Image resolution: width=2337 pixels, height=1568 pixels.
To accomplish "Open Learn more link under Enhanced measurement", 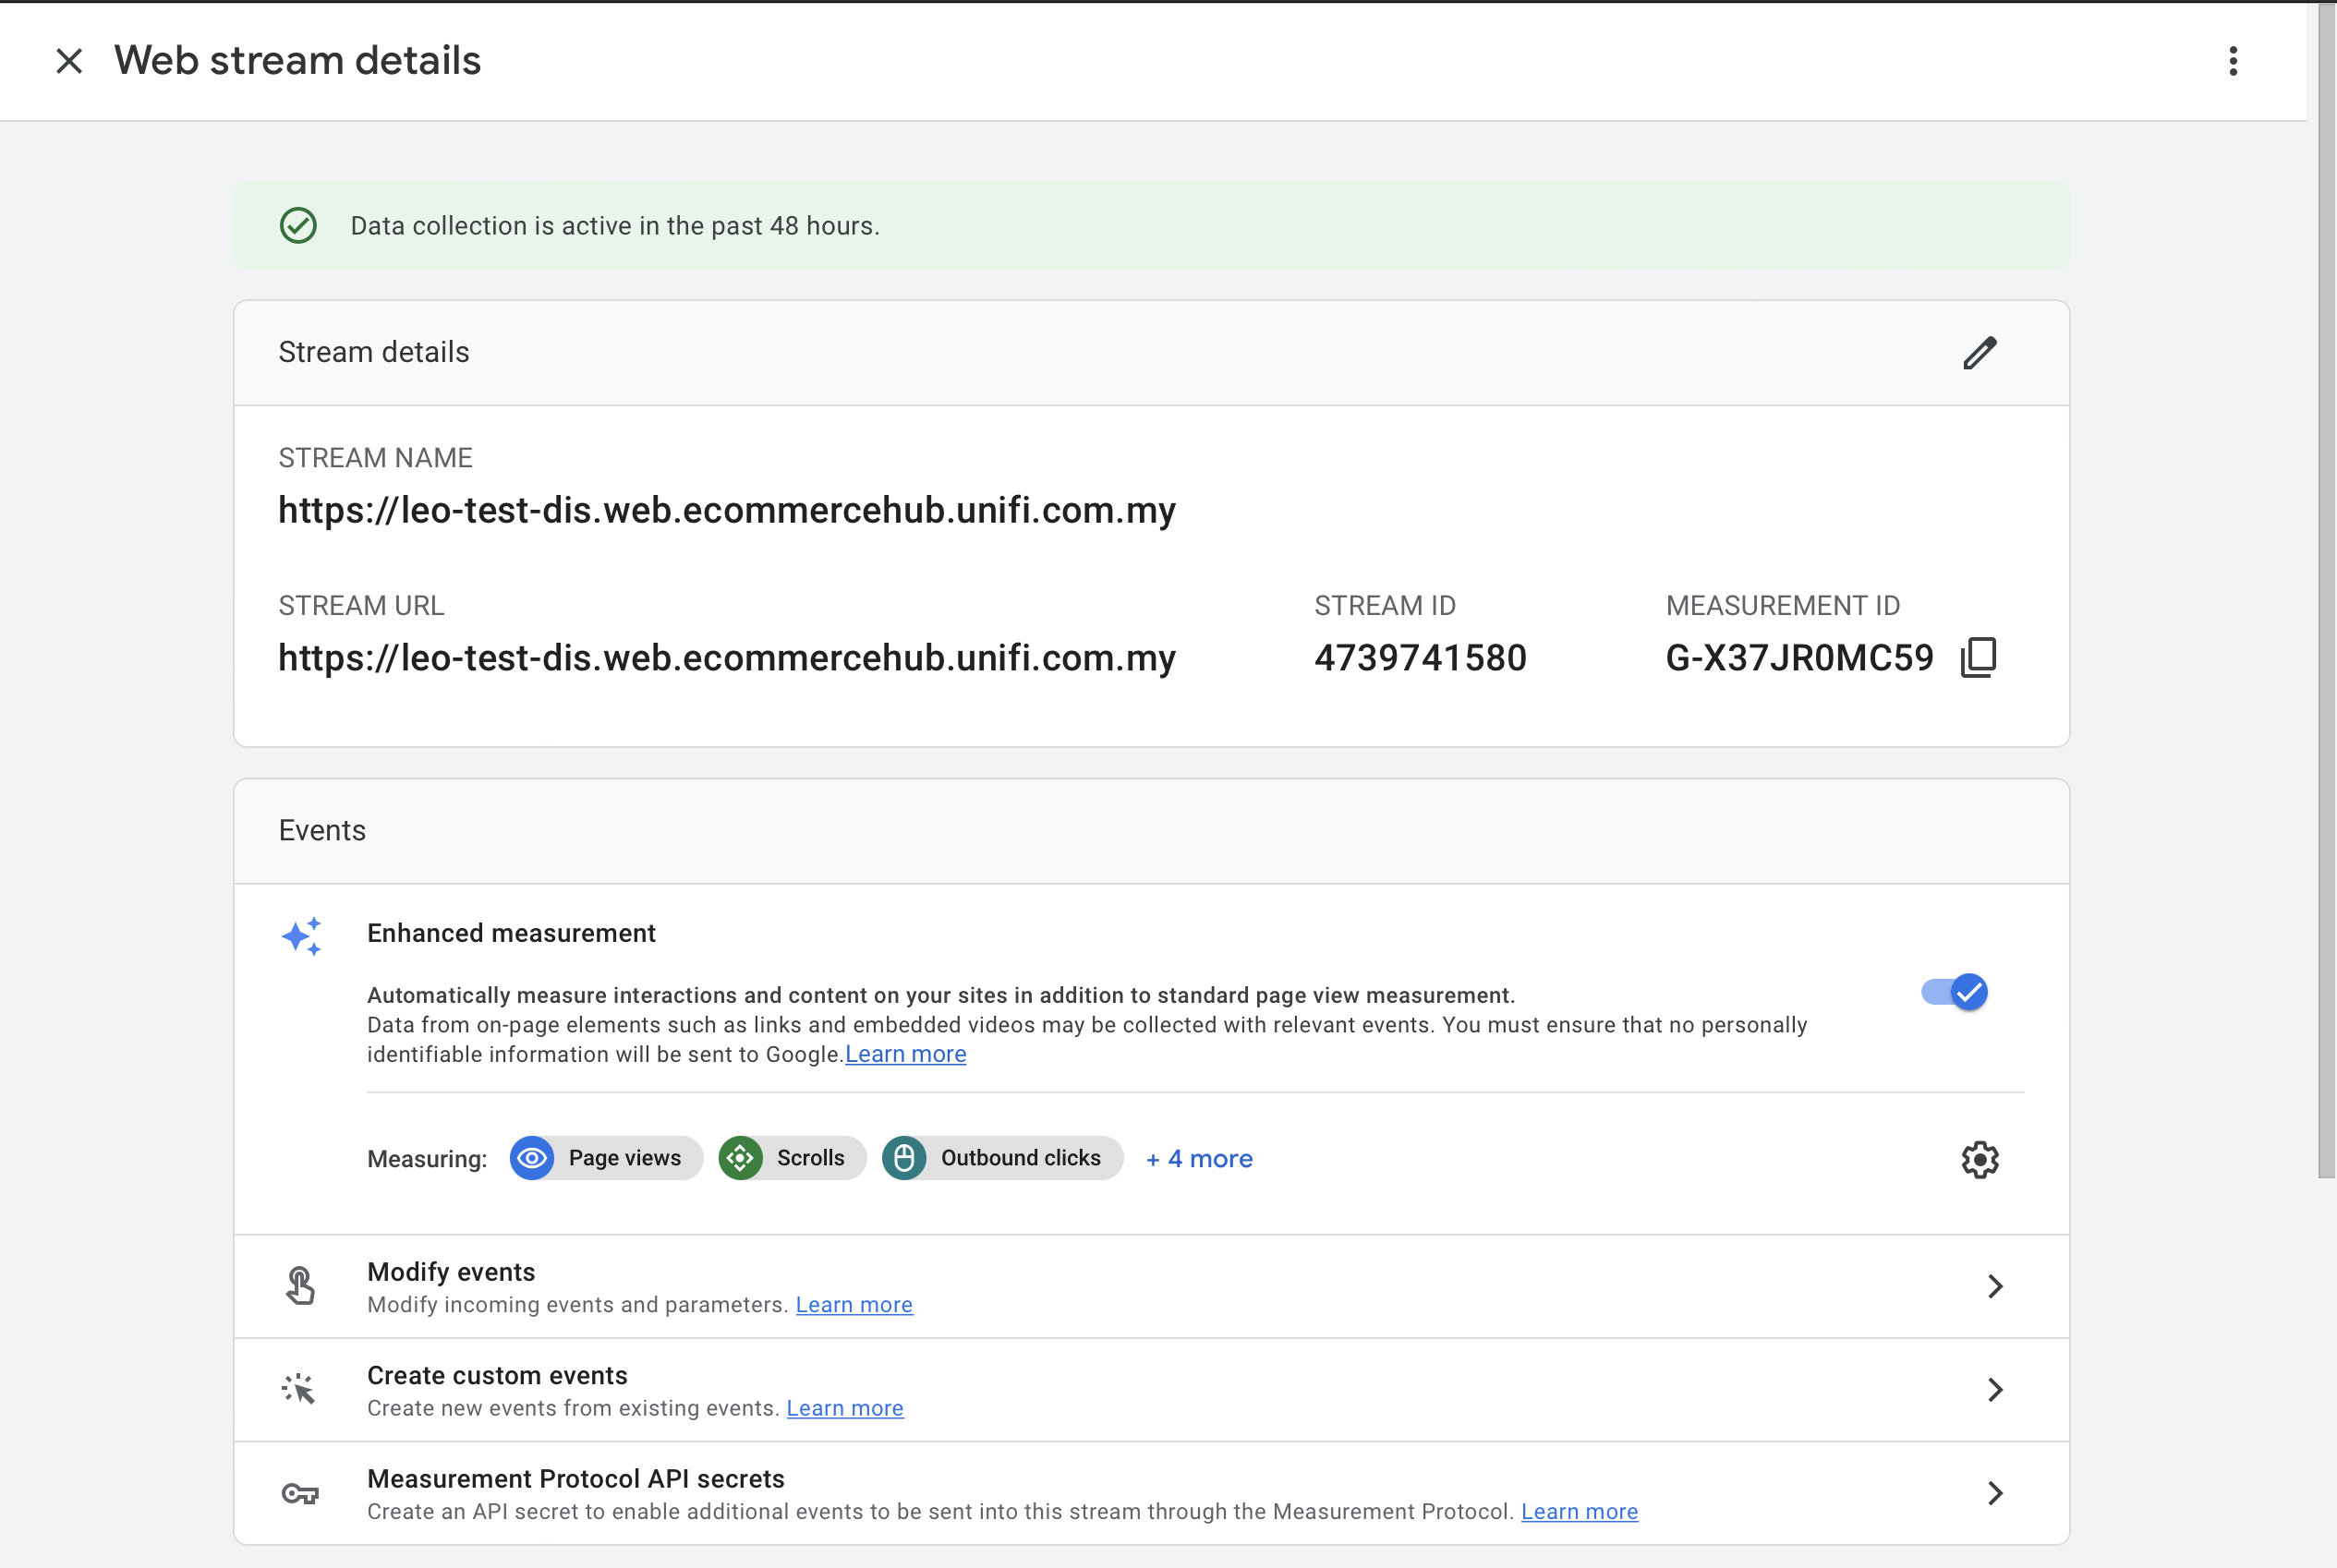I will click(x=905, y=1054).
